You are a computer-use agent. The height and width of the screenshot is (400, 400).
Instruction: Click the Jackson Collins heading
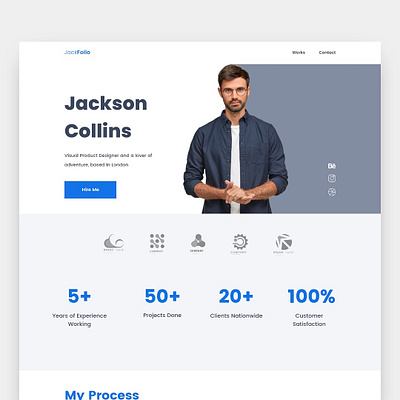106,117
